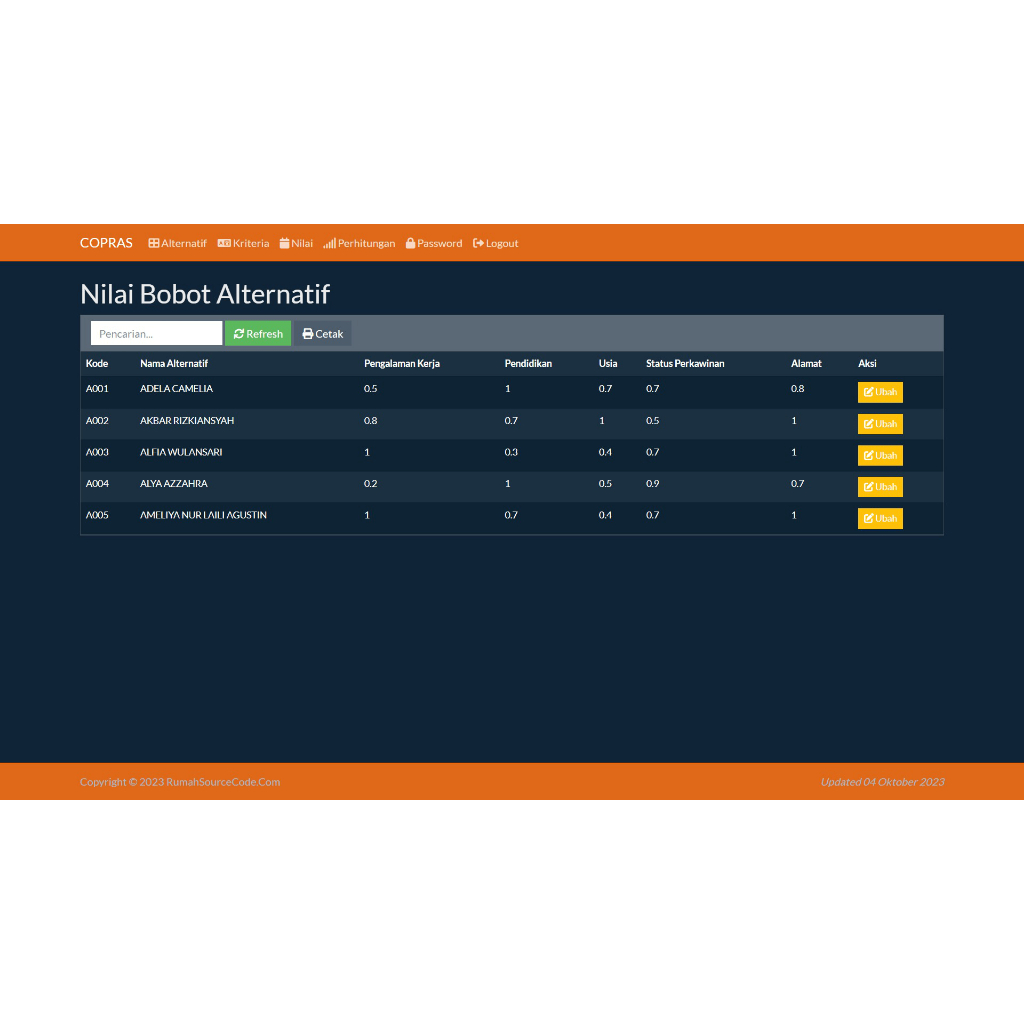Click the bar chart icon beside Perhitungan

pos(329,243)
